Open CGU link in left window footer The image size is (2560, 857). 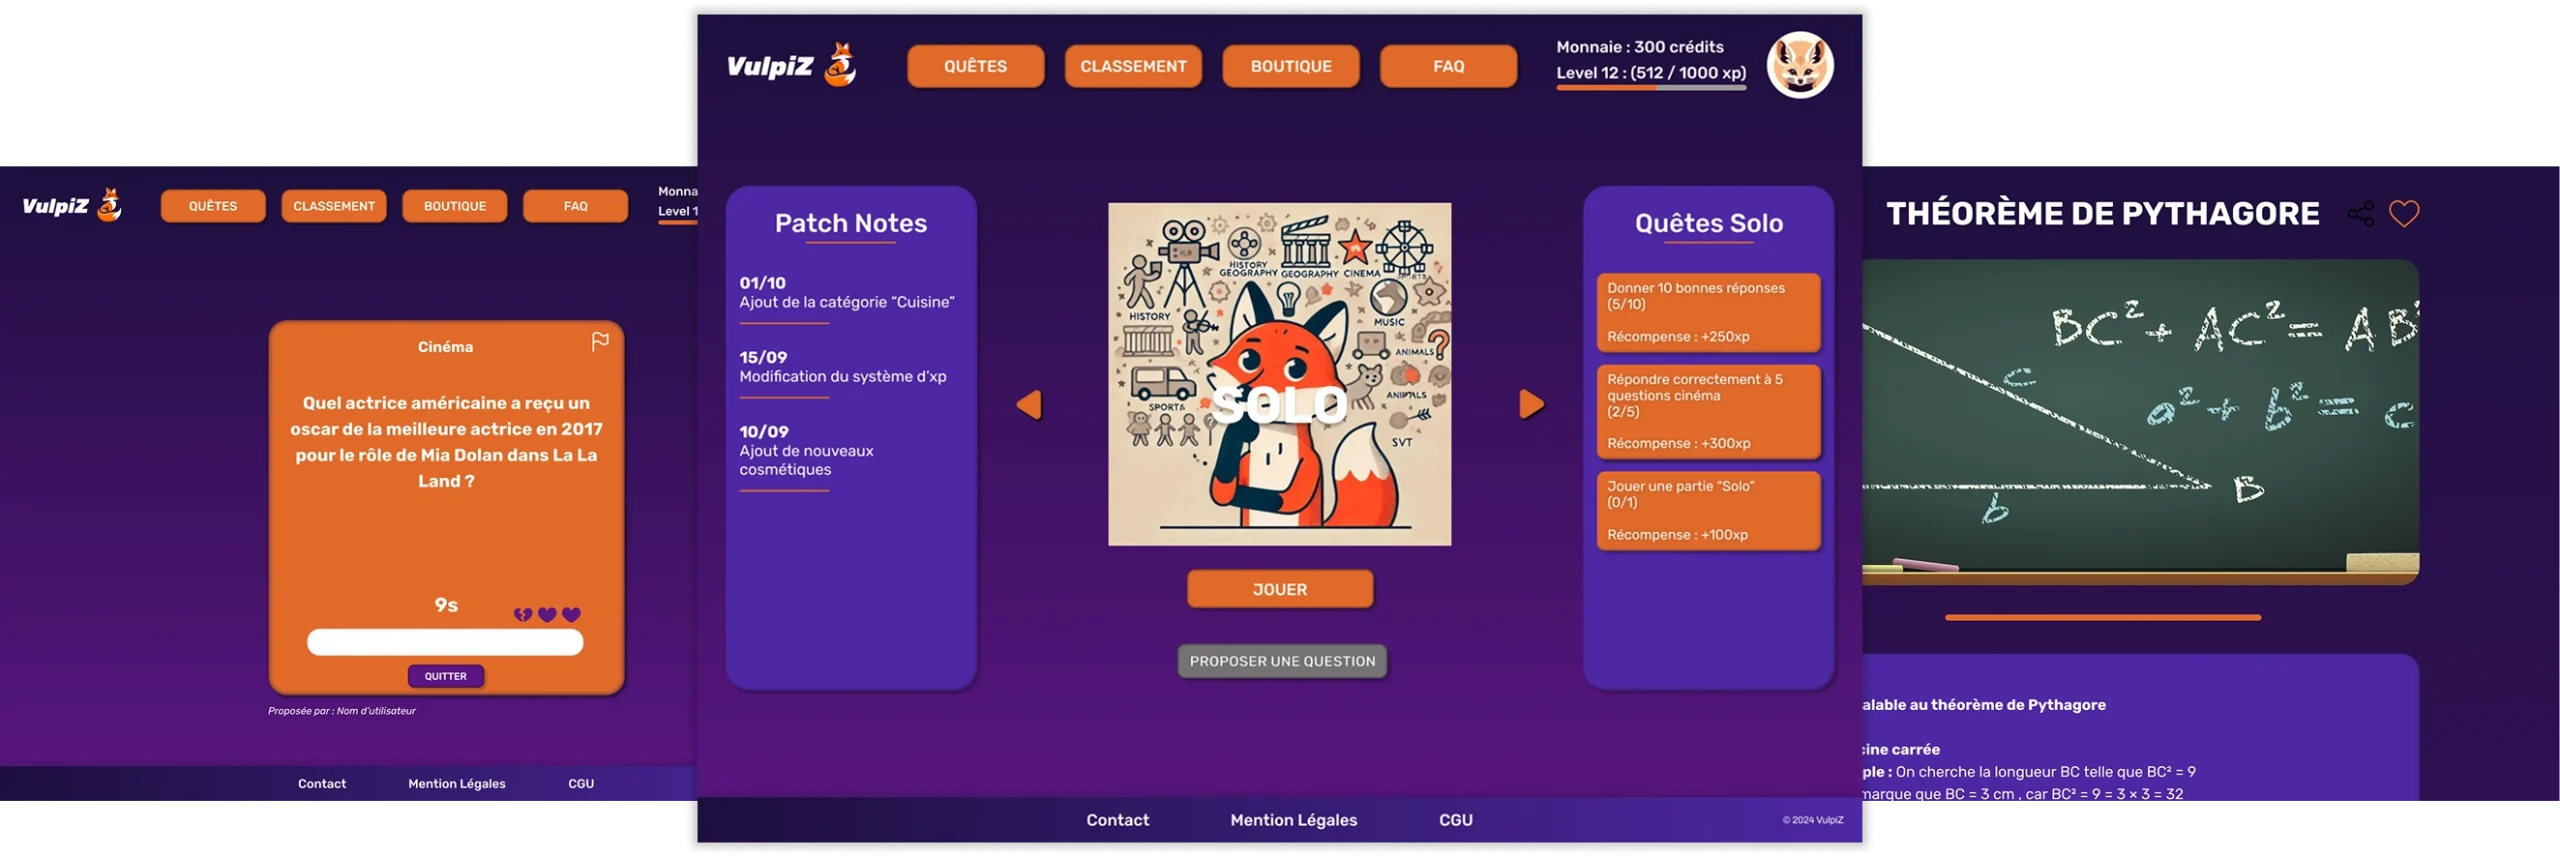tap(580, 784)
